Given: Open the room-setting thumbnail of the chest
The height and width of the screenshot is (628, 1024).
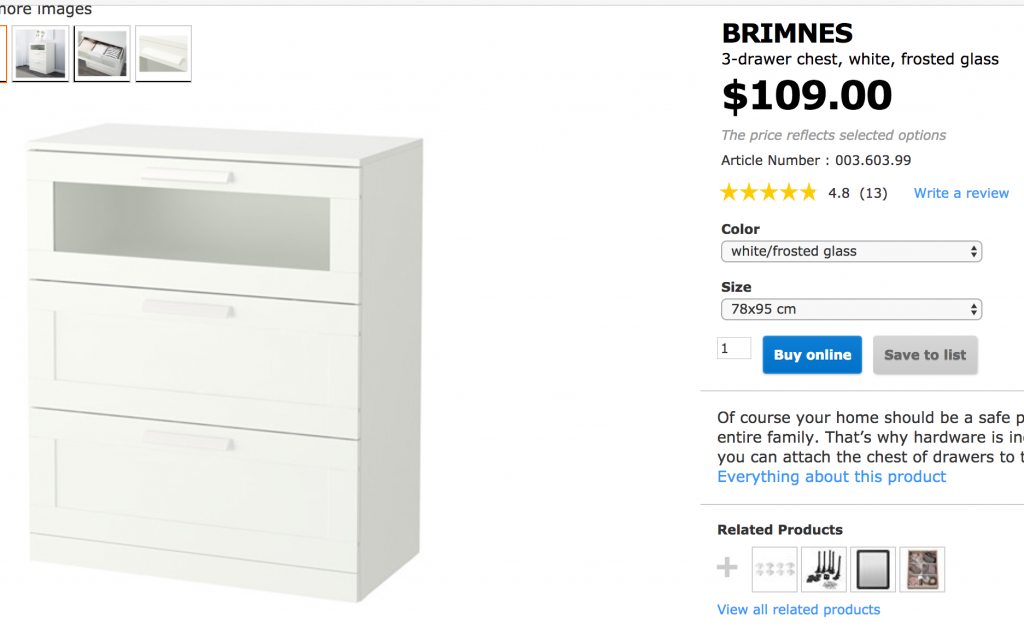Looking at the screenshot, I should 40,53.
